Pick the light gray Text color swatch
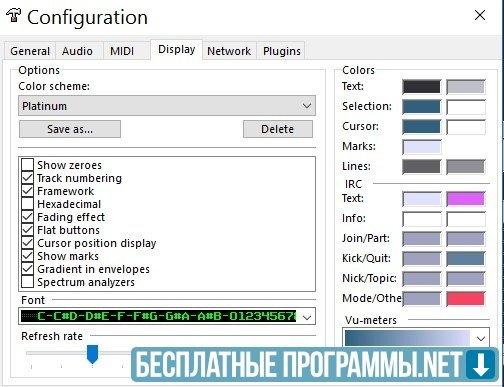The image size is (504, 387). point(465,87)
